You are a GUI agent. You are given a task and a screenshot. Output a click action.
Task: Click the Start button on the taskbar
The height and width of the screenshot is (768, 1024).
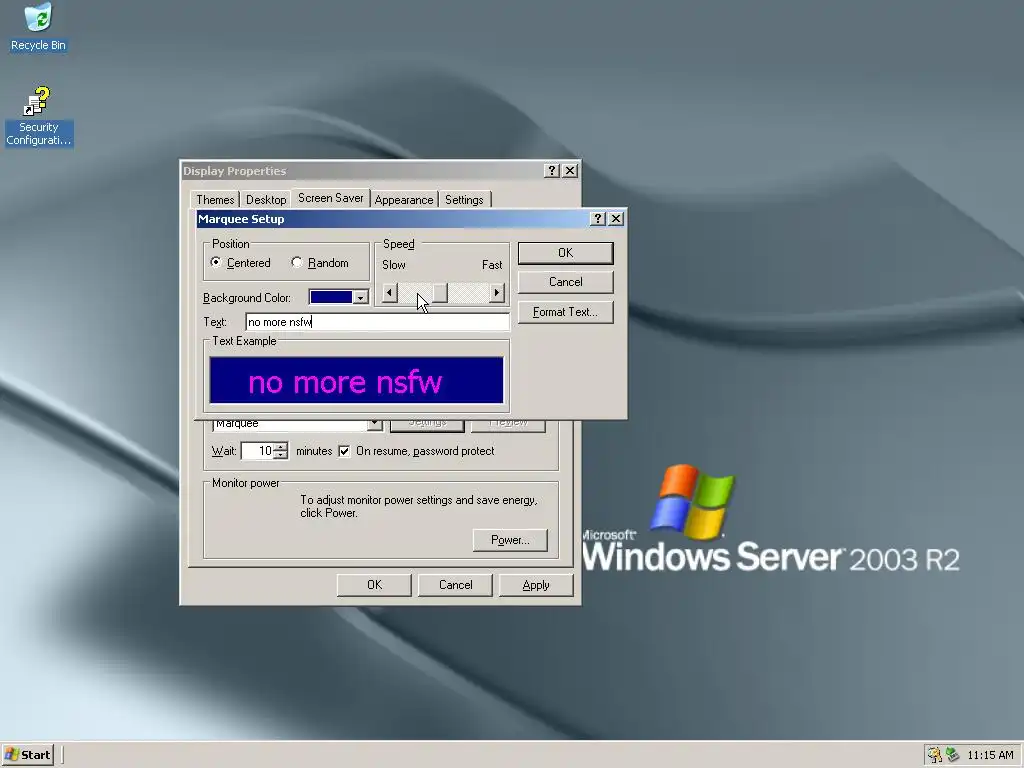click(27, 754)
